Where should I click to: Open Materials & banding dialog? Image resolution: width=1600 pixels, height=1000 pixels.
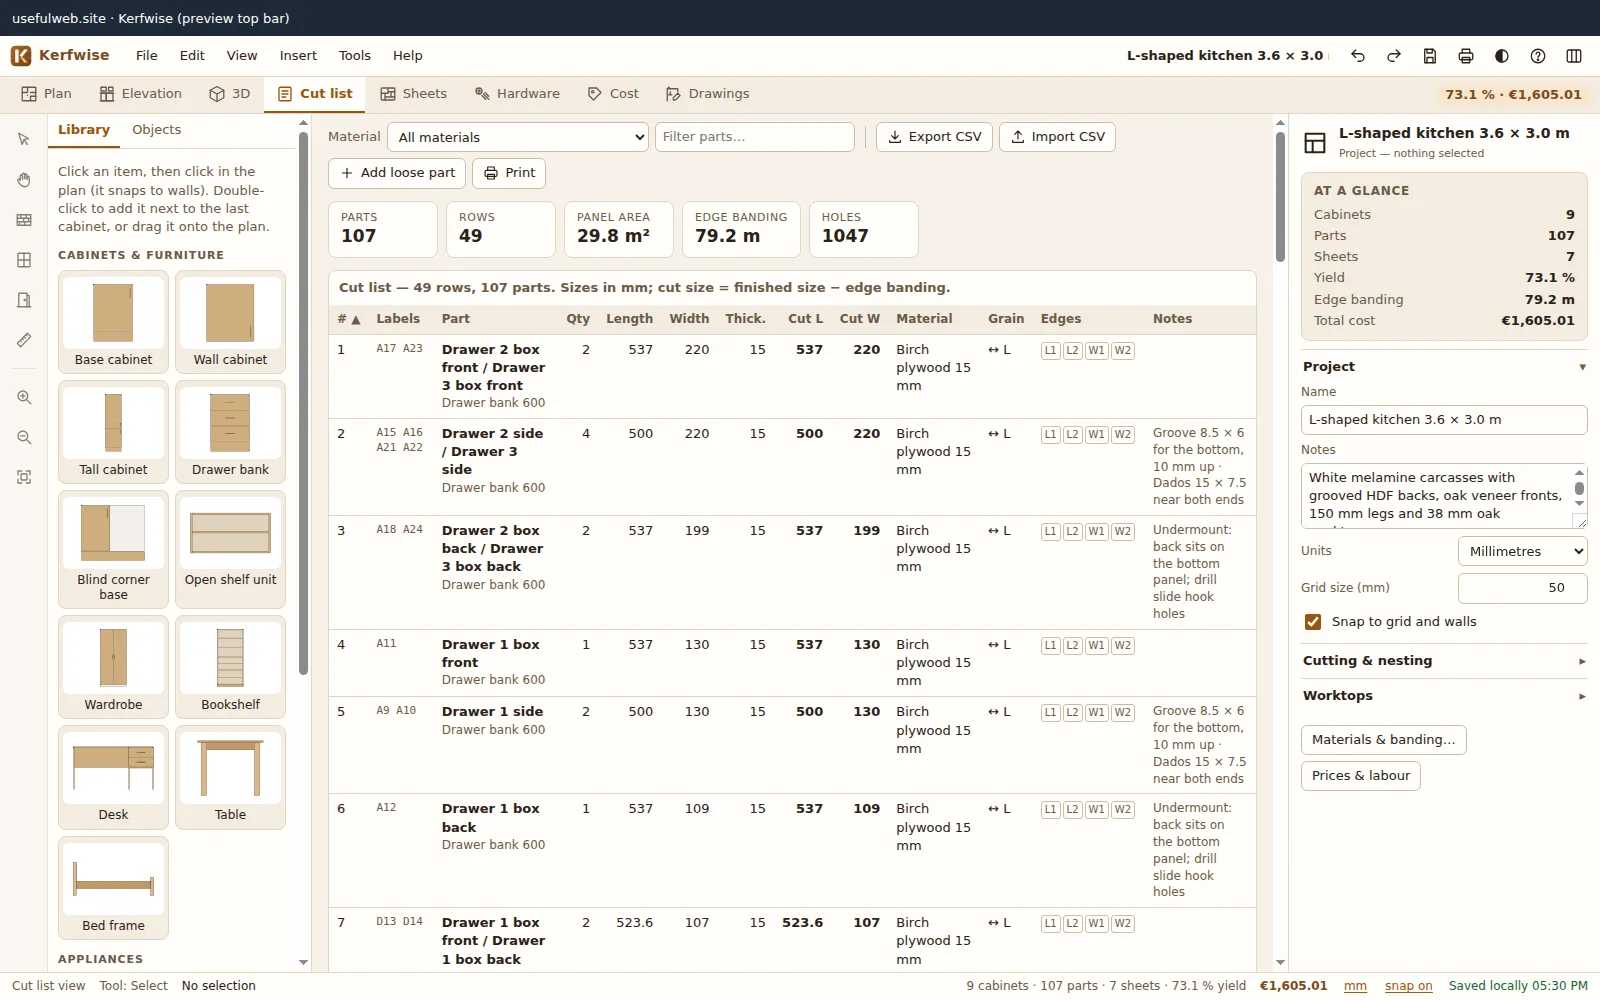click(x=1383, y=740)
